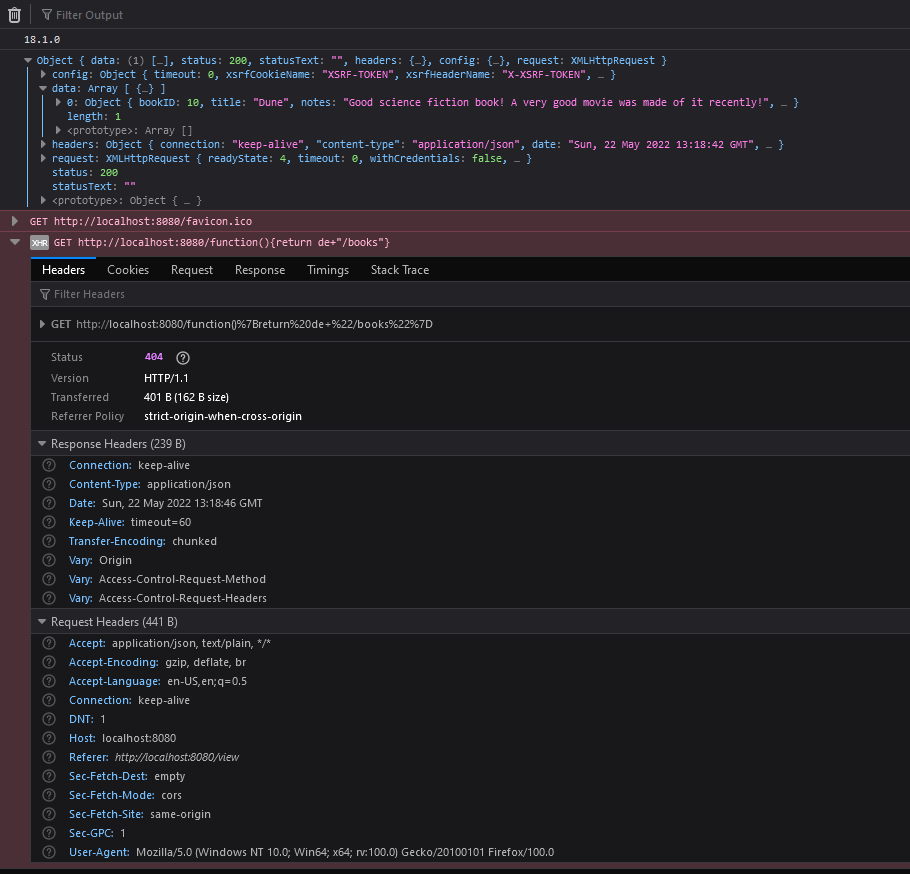This screenshot has width=910, height=874.
Task: Collapse the Response Headers section
Action: 42,443
